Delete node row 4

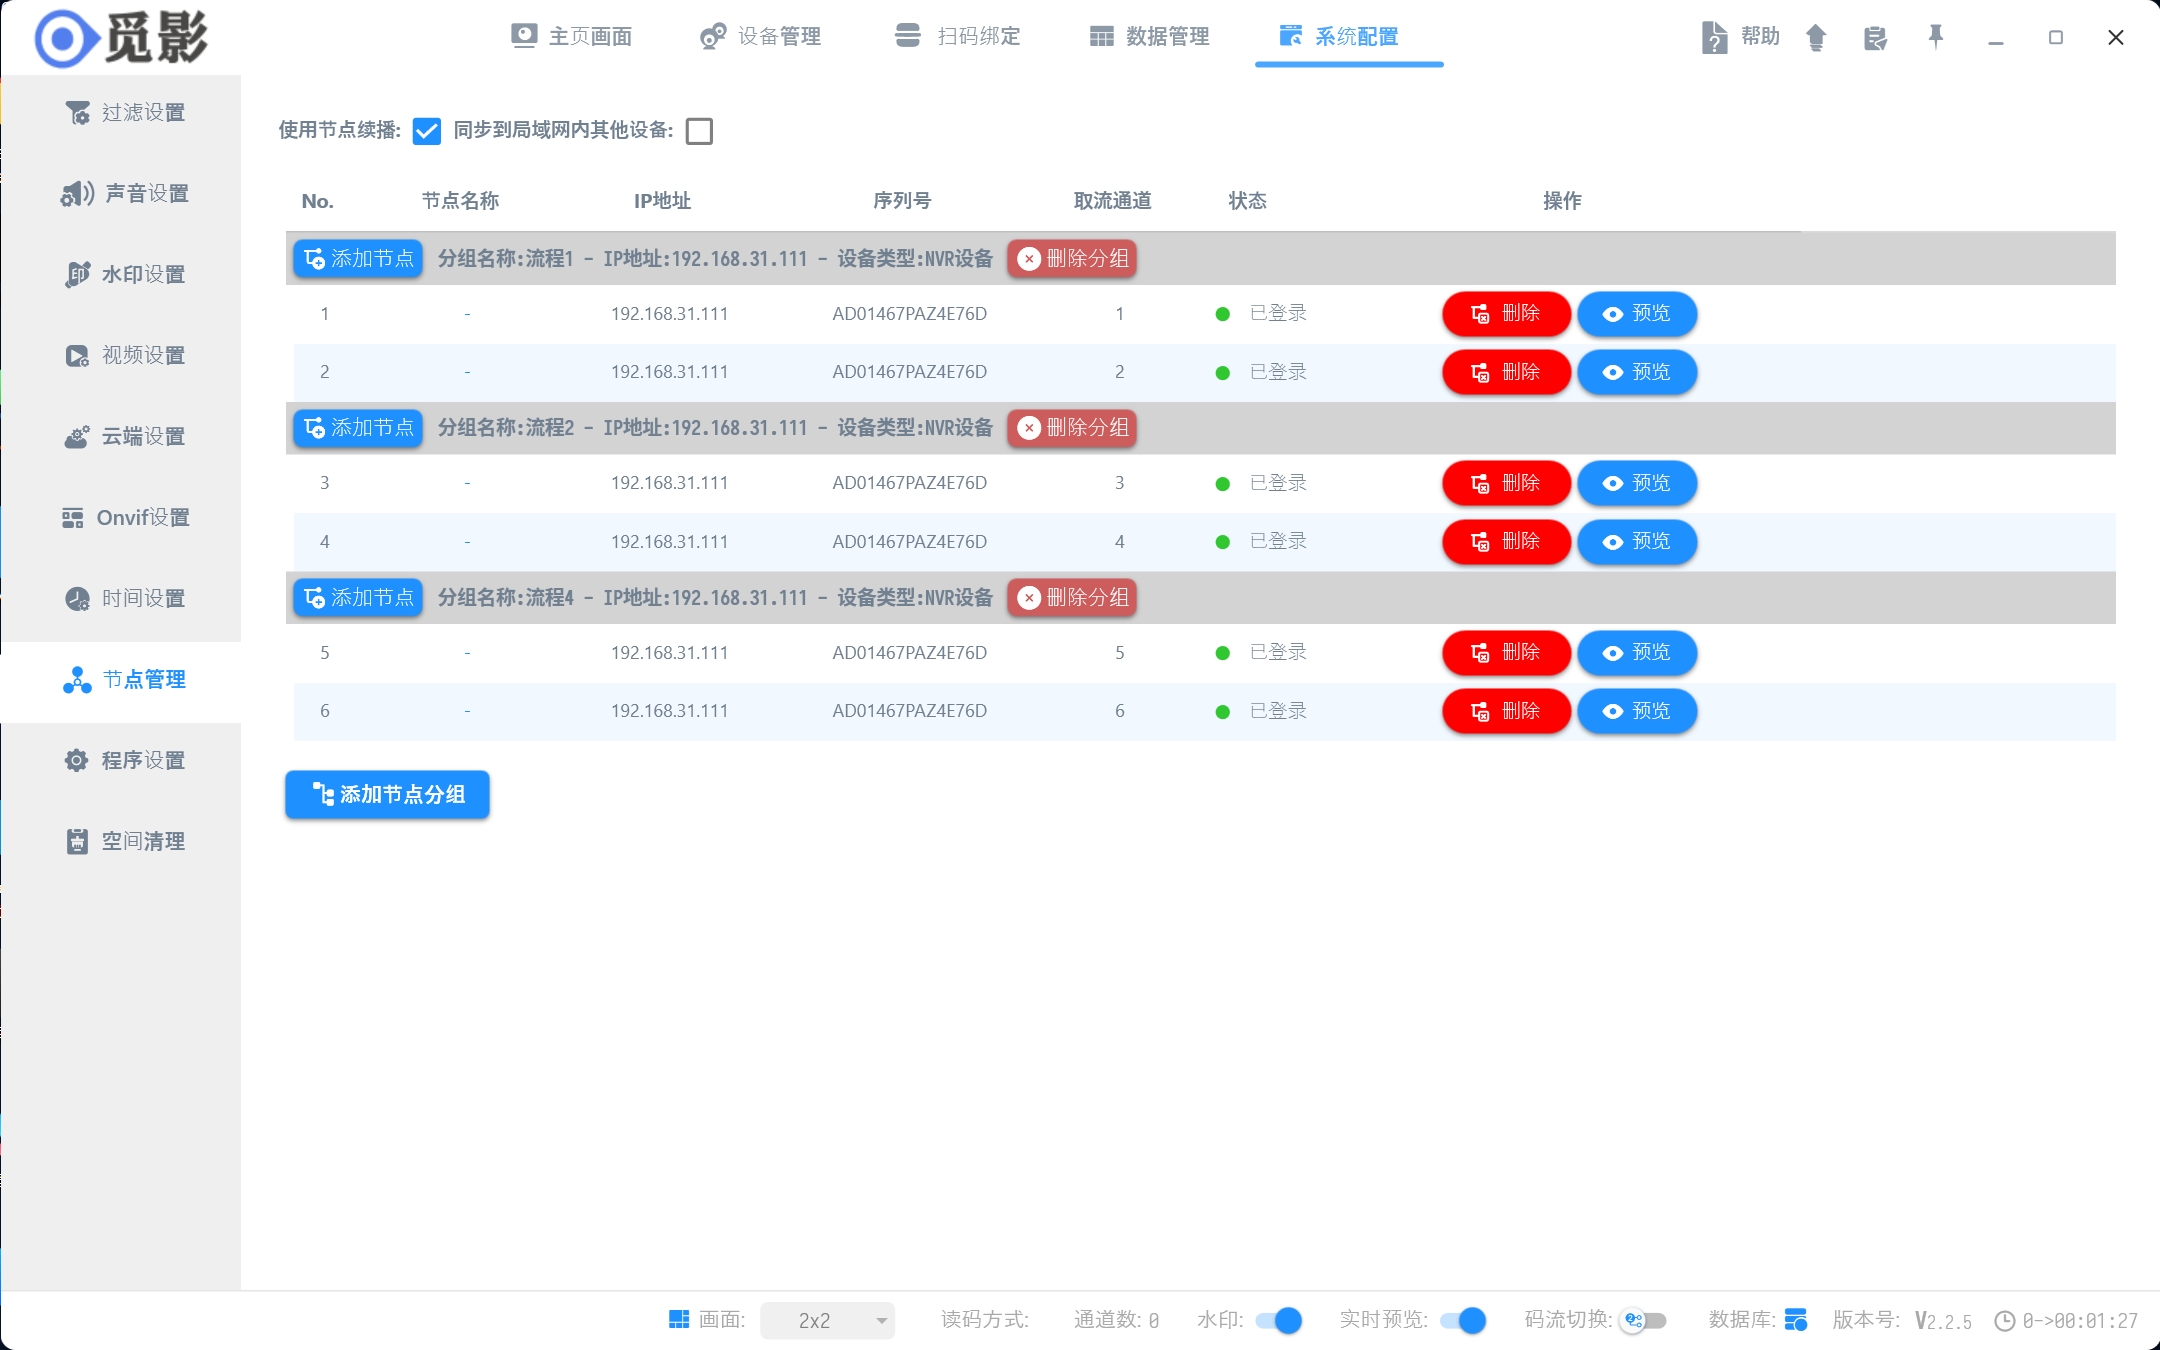click(1506, 542)
